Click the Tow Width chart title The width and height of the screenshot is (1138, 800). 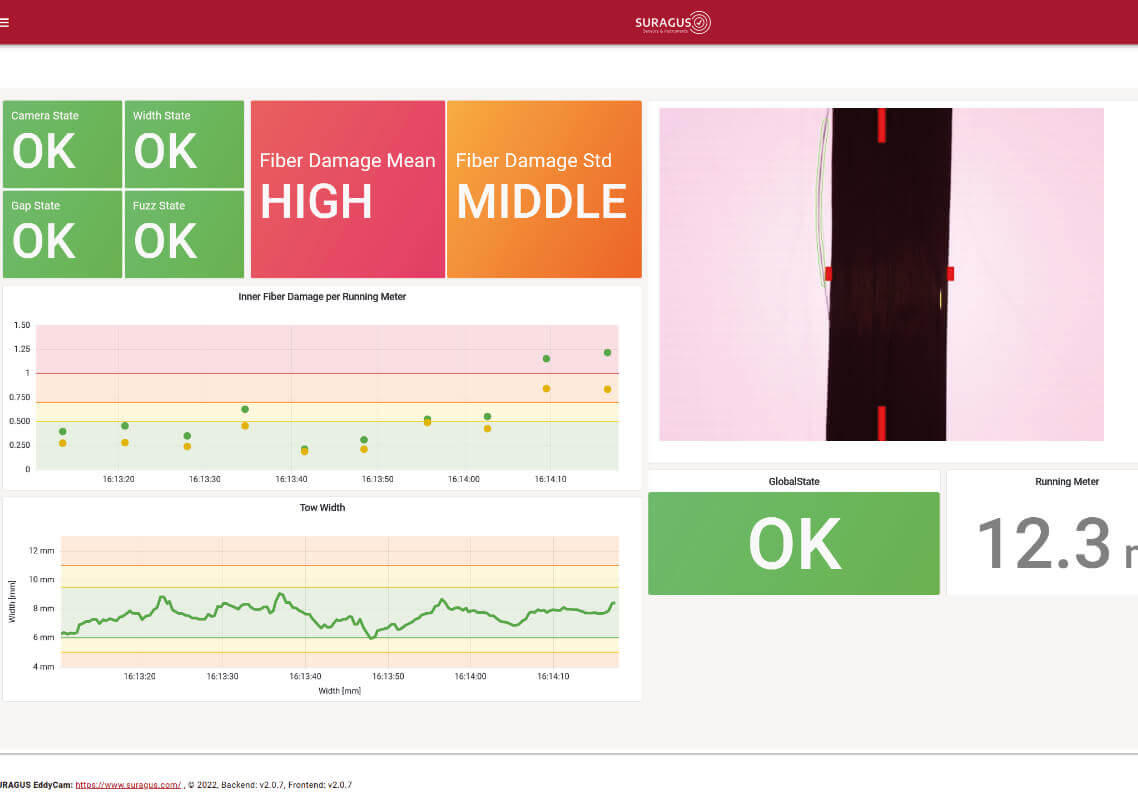(322, 508)
